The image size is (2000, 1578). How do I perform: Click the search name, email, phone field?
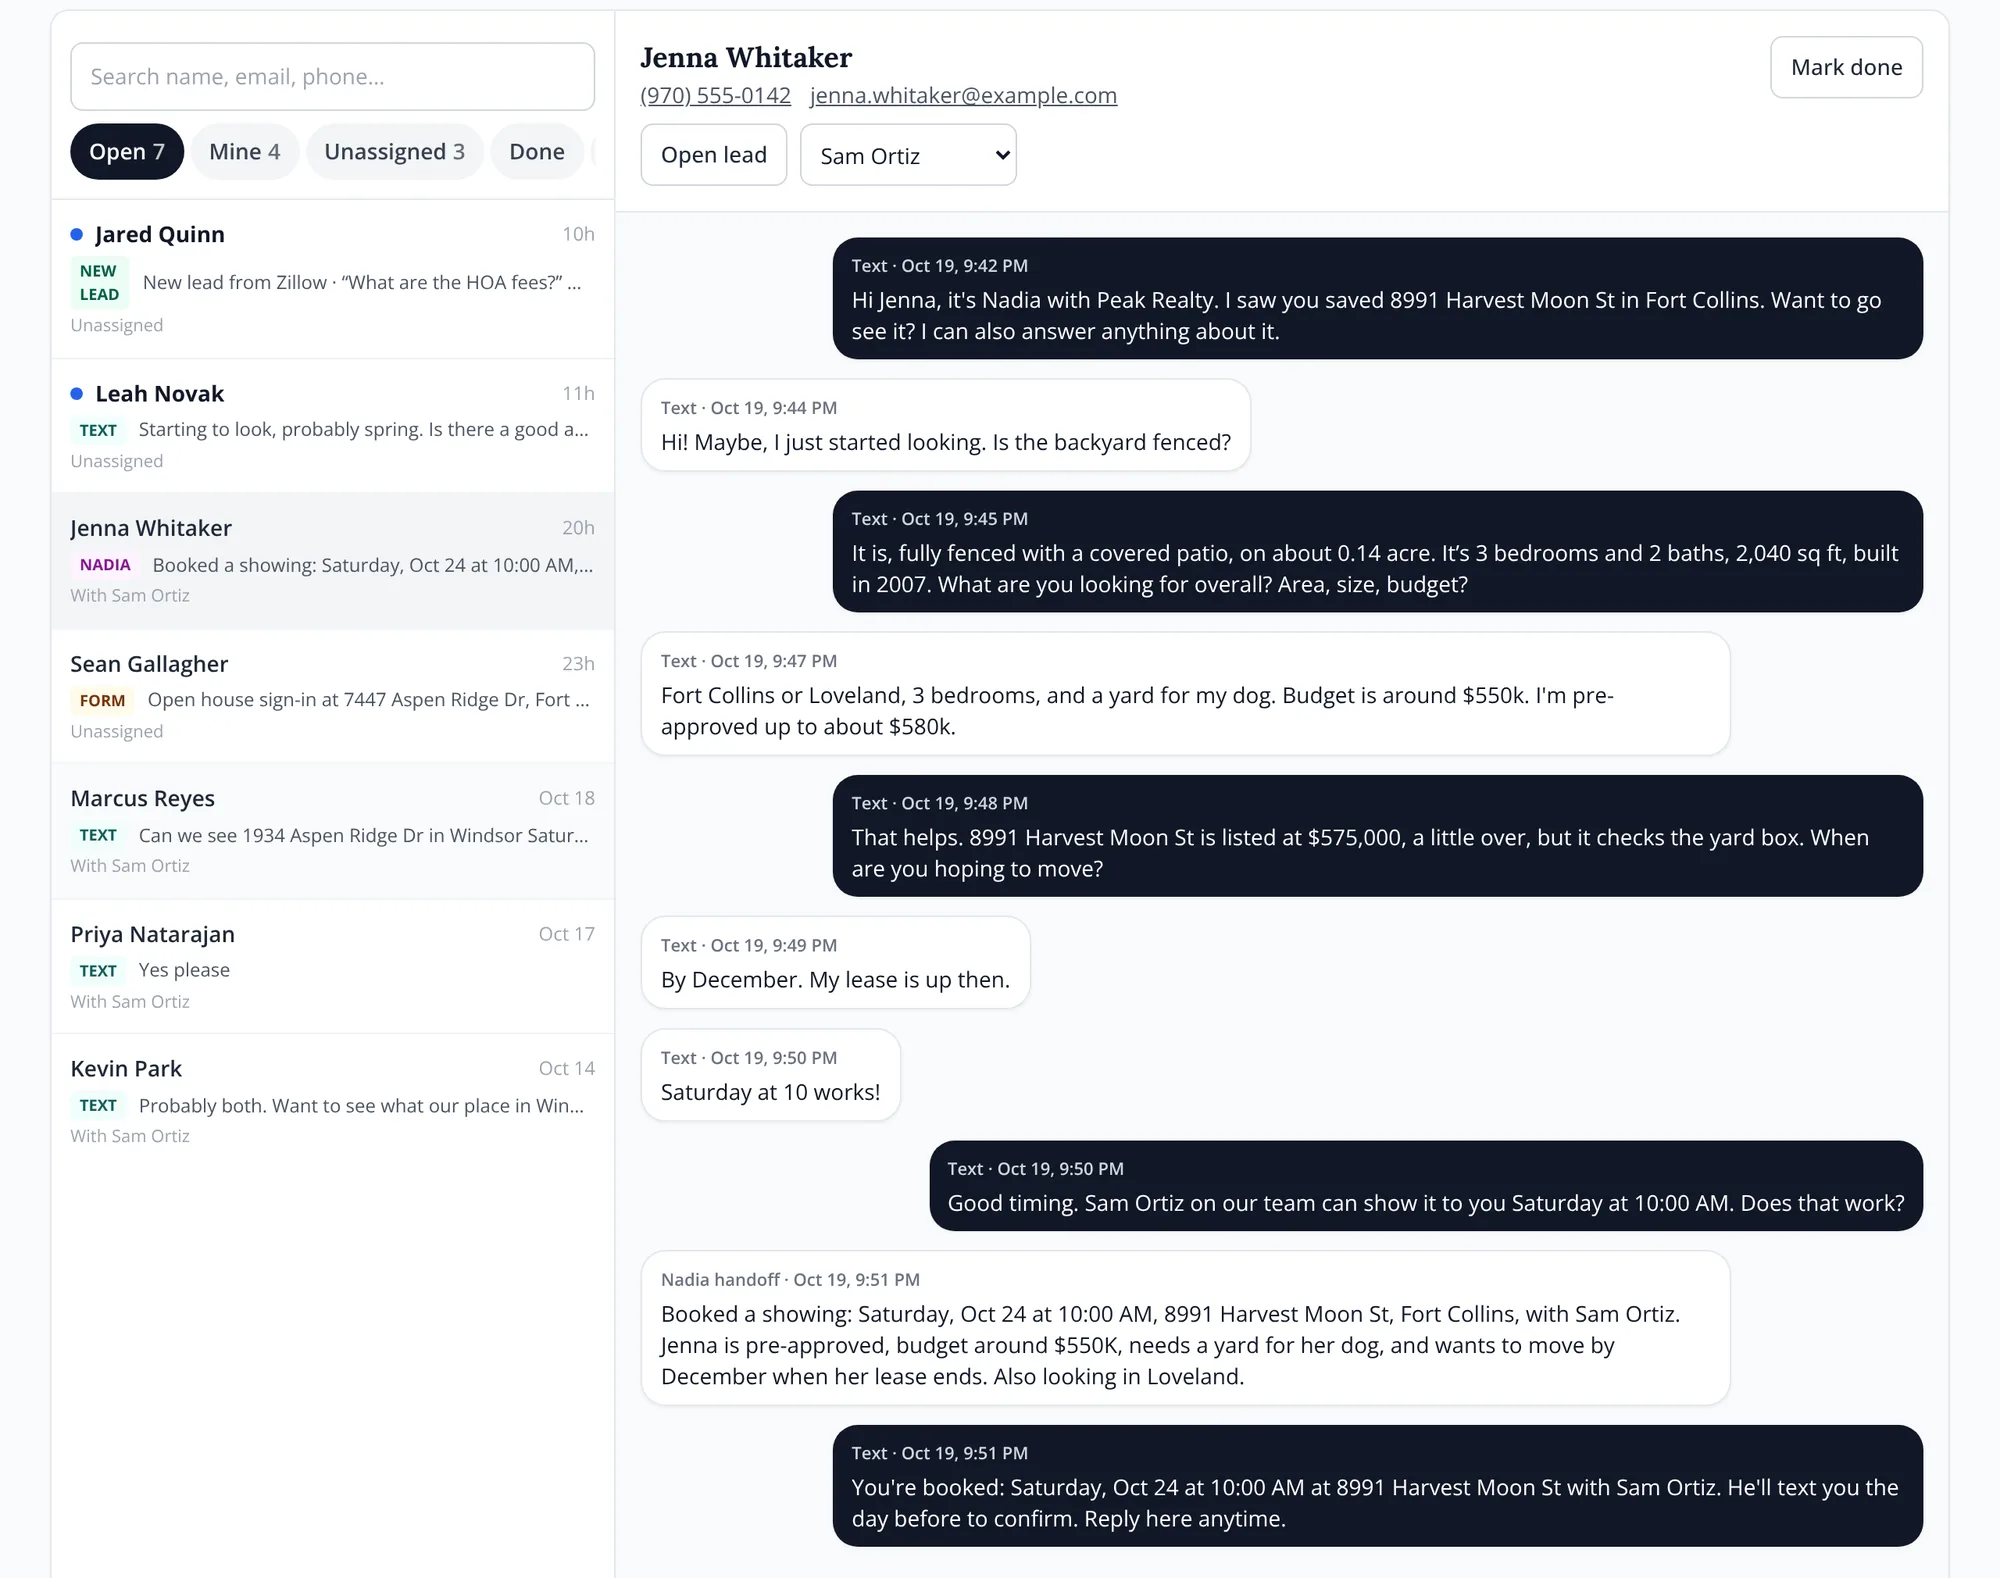pyautogui.click(x=332, y=76)
